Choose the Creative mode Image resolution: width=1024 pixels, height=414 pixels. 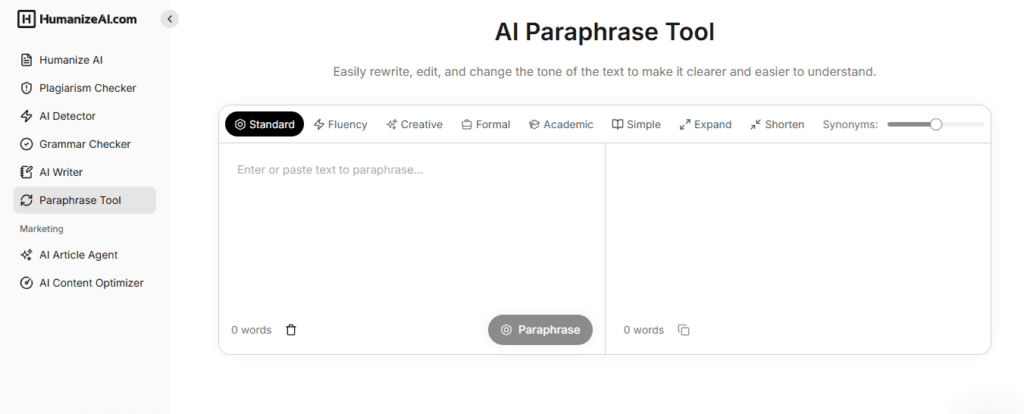tap(414, 124)
